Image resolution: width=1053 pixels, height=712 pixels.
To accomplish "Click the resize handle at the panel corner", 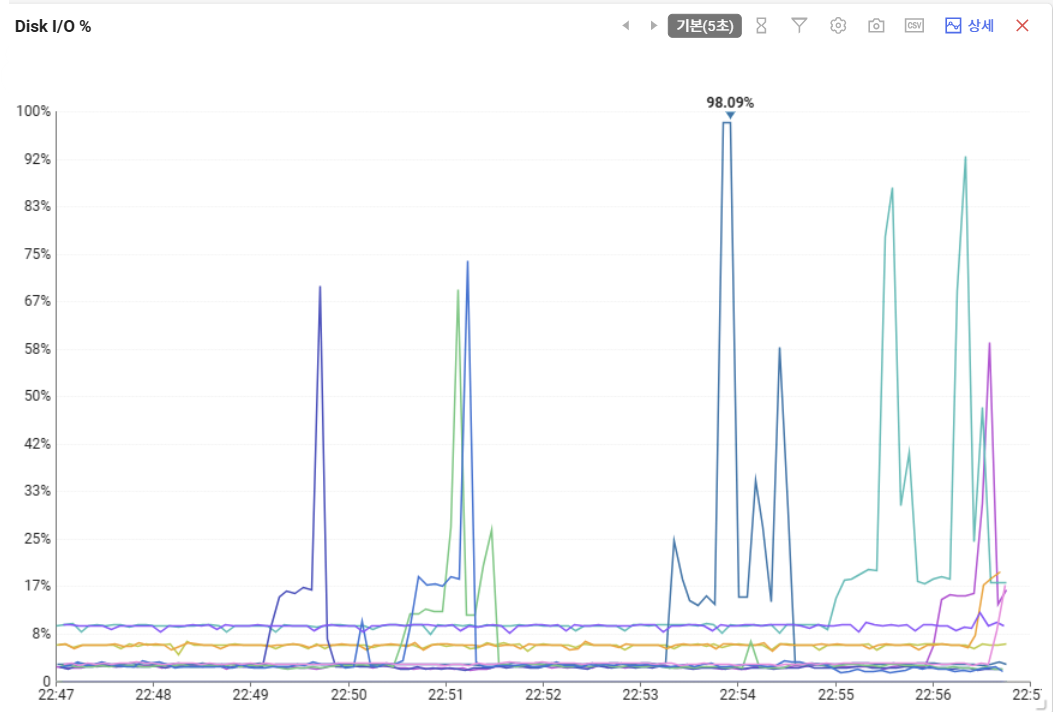I will [1038, 705].
